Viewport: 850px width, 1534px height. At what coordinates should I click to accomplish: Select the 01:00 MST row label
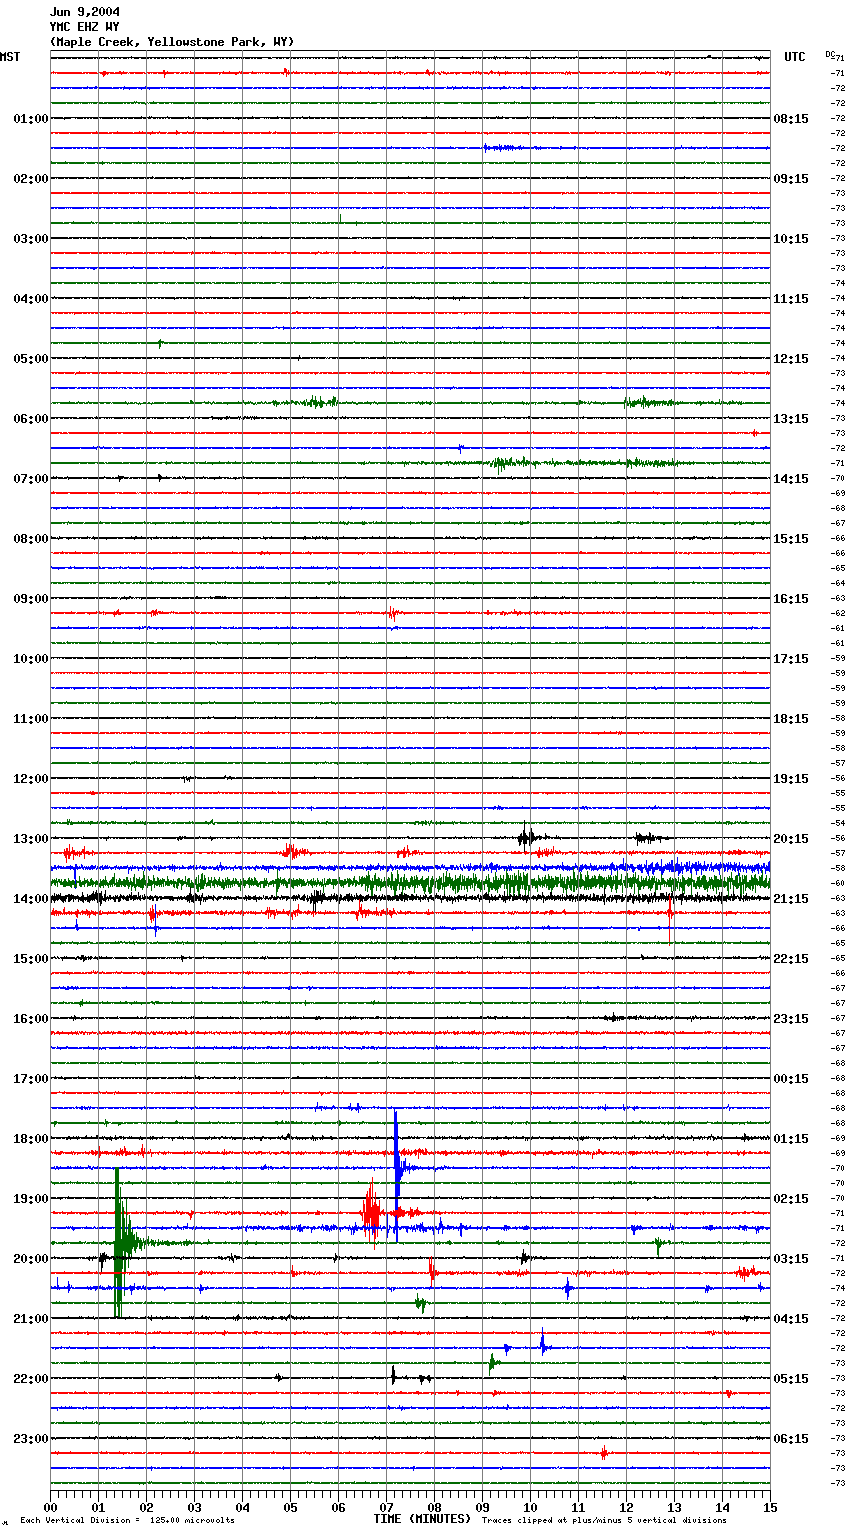point(31,119)
